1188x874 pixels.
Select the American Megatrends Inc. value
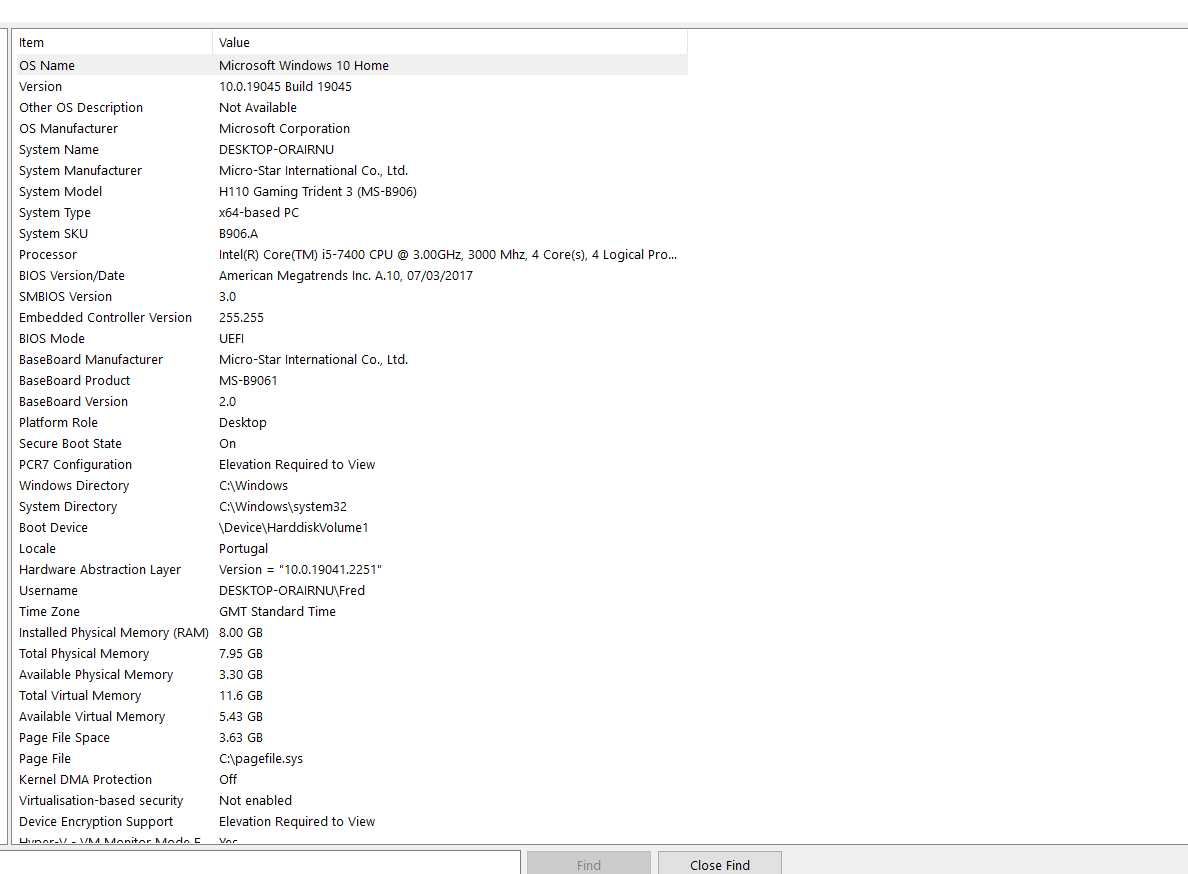[x=345, y=276]
